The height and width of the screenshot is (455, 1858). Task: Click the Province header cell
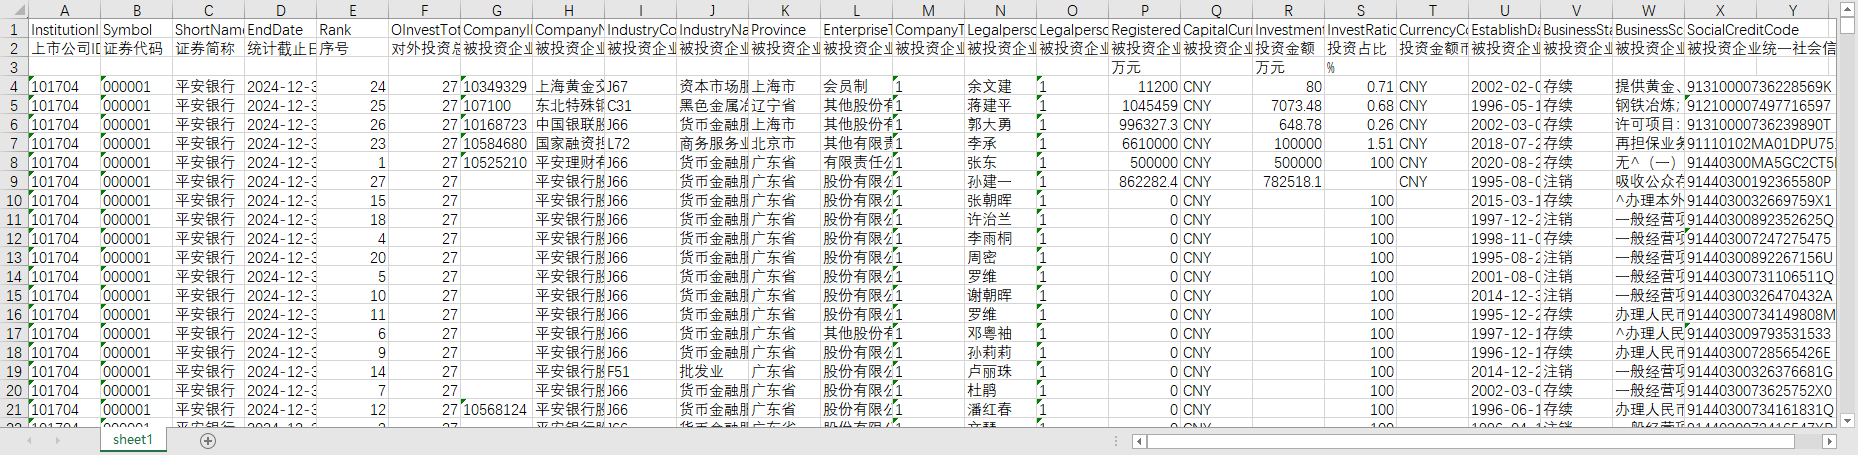784,30
